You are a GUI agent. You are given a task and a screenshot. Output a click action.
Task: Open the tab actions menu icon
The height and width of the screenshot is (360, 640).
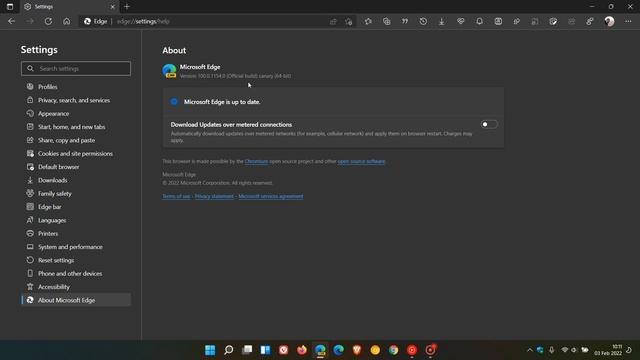pyautogui.click(x=10, y=7)
